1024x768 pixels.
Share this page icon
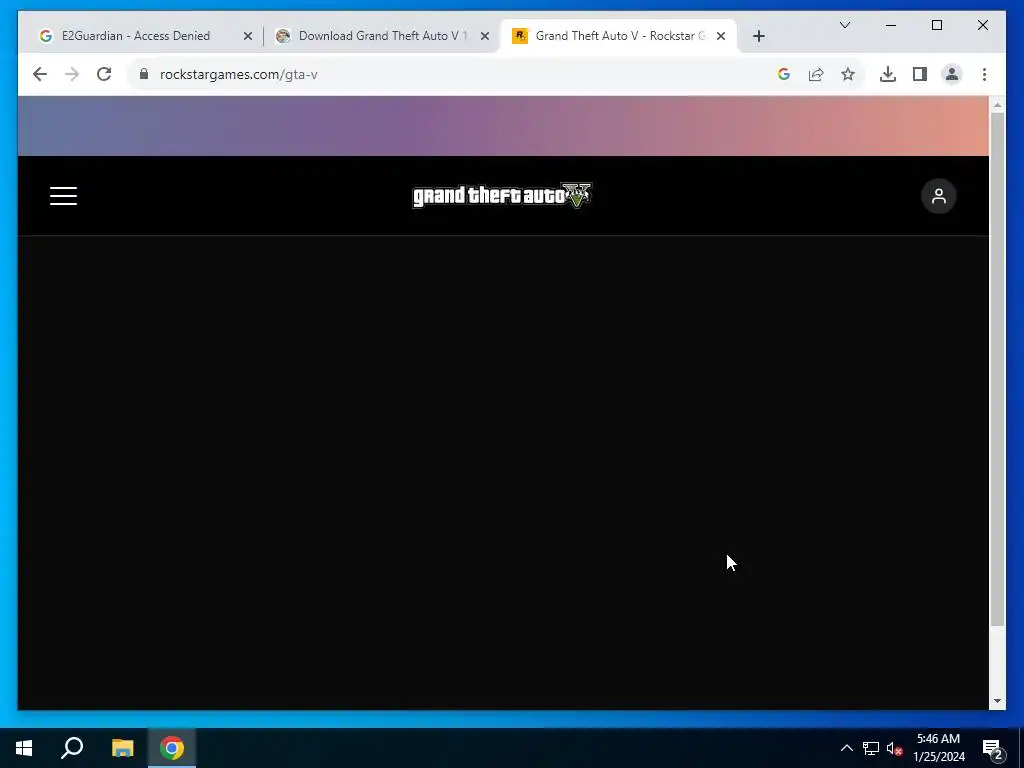[x=816, y=74]
